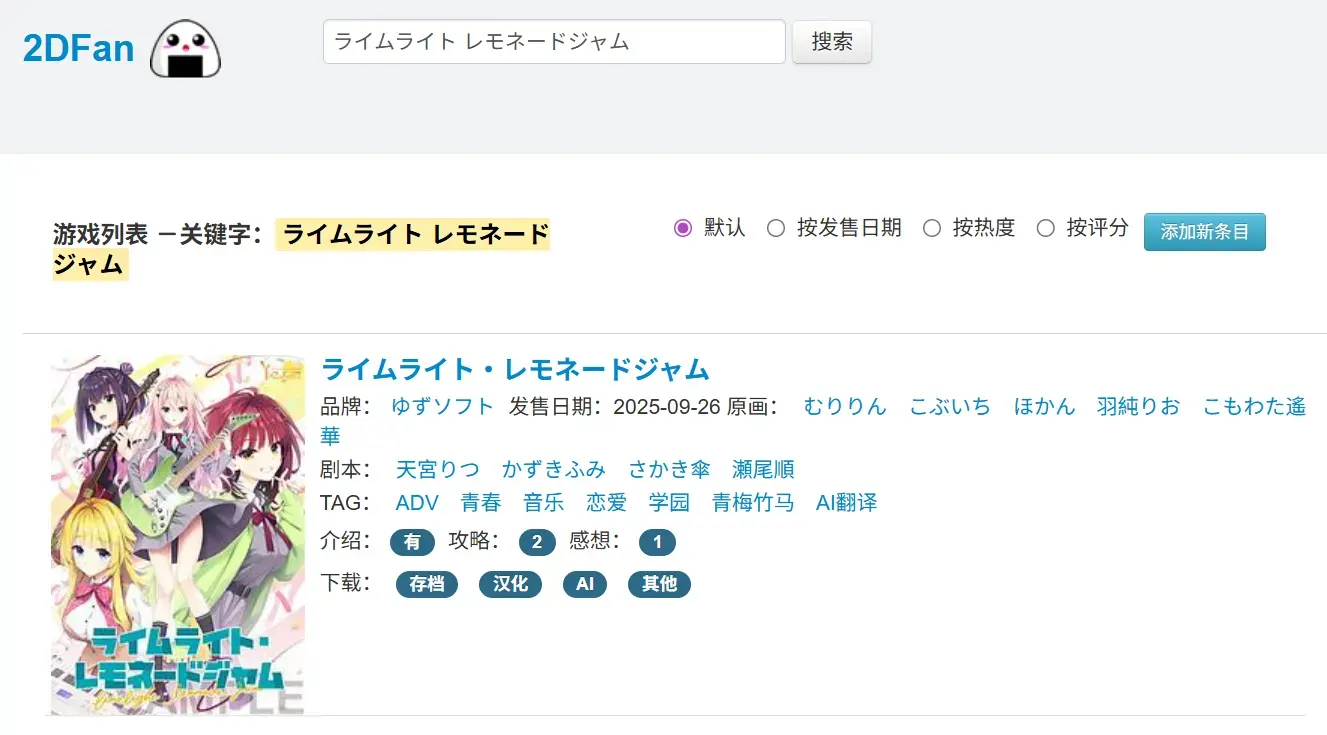Screen dimensions: 1327x735
Task: Click the 介绍 有 badge
Action: click(412, 543)
